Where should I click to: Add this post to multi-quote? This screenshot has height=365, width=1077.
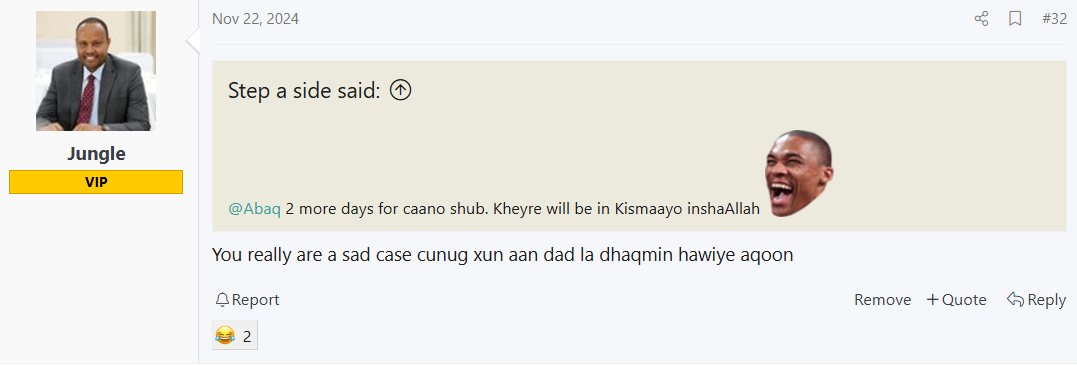point(957,300)
